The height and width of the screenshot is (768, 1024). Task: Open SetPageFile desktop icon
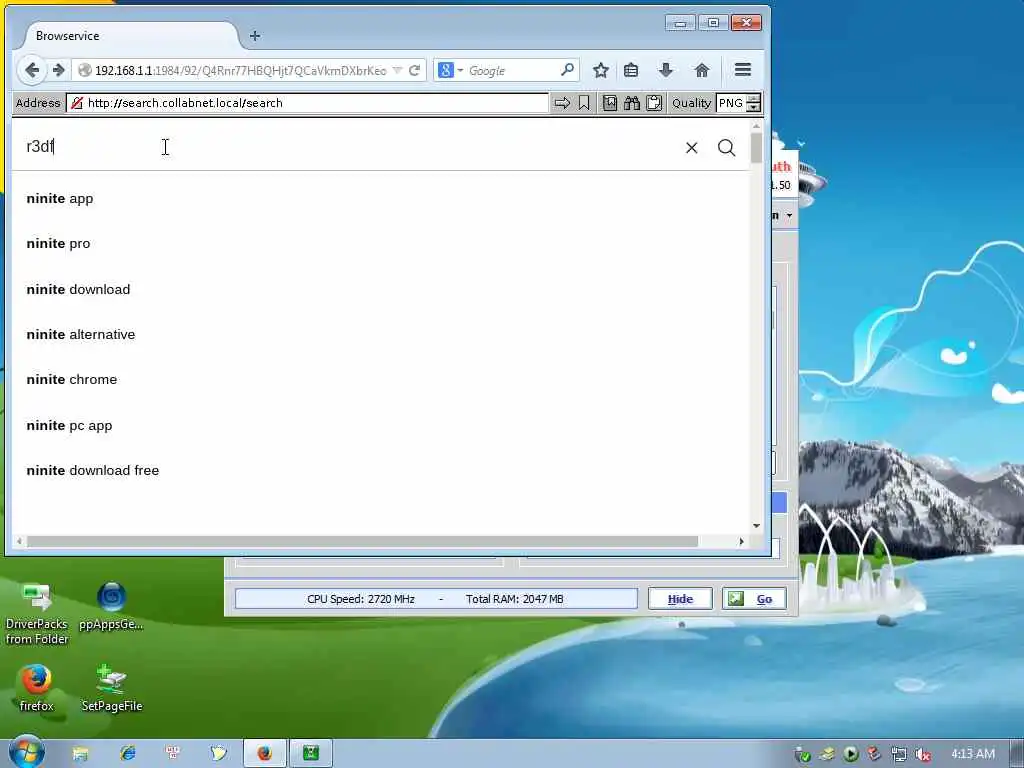[x=112, y=688]
